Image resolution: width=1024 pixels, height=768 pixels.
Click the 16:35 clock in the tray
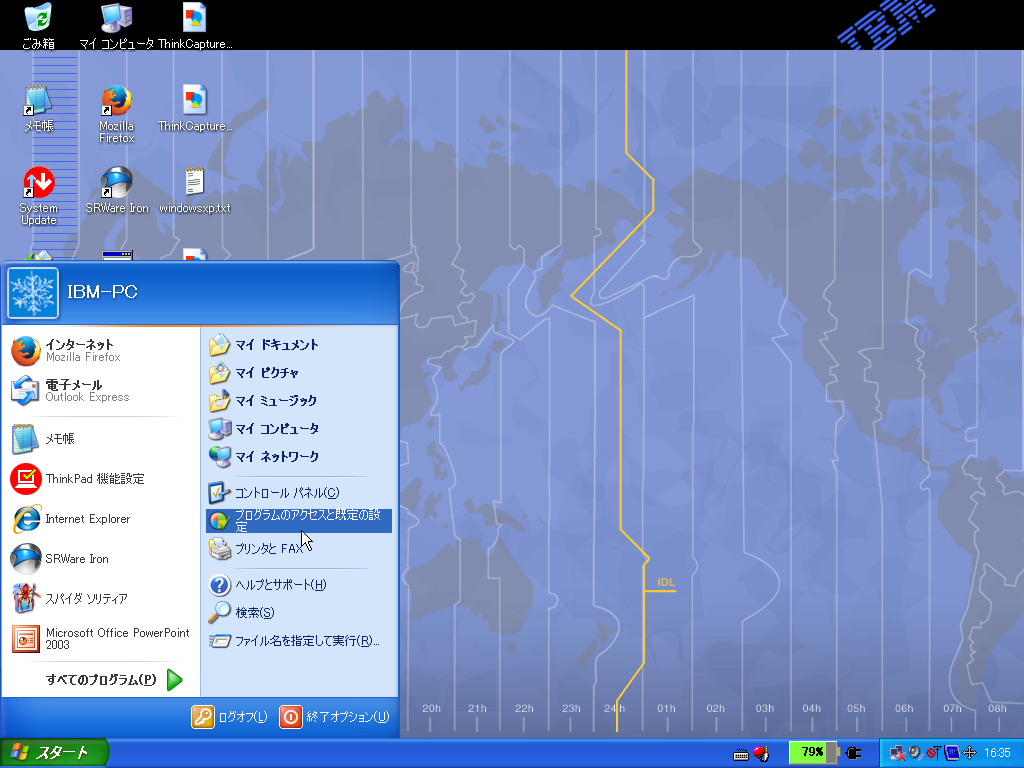[x=997, y=753]
